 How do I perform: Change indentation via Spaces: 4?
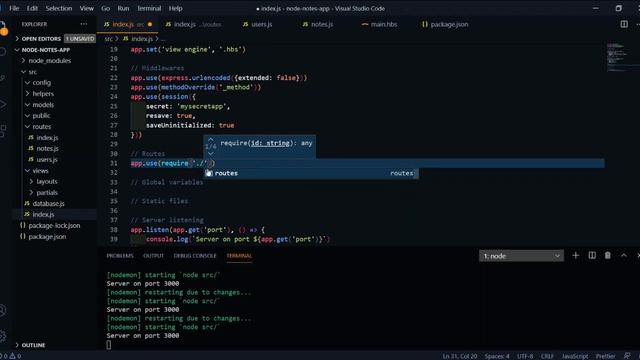497,356
